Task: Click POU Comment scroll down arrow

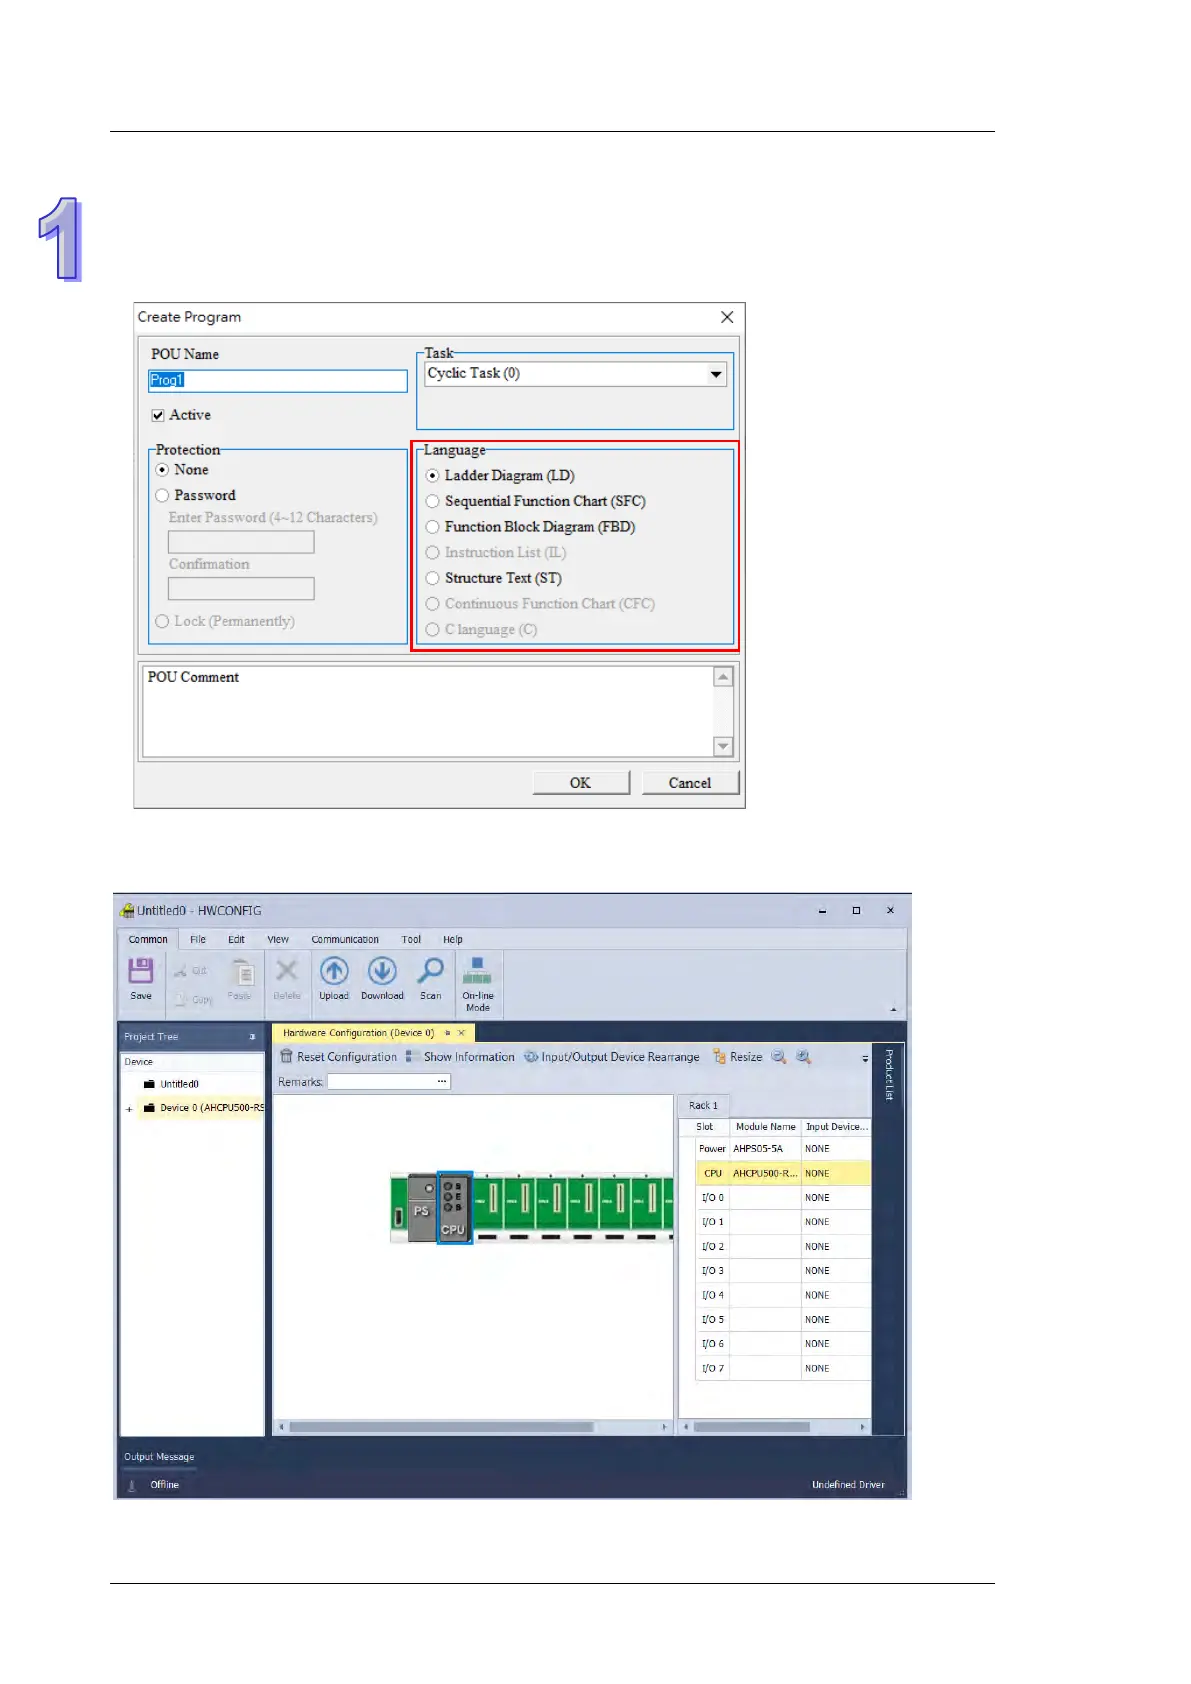Action: 723,746
